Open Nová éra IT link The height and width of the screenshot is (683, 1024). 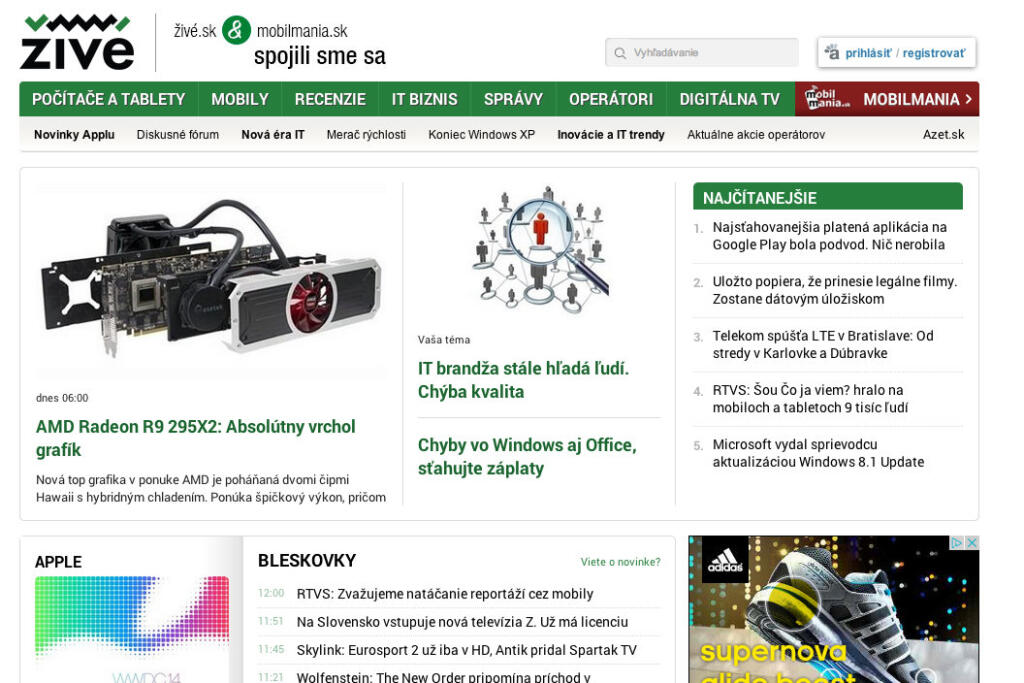click(x=273, y=135)
